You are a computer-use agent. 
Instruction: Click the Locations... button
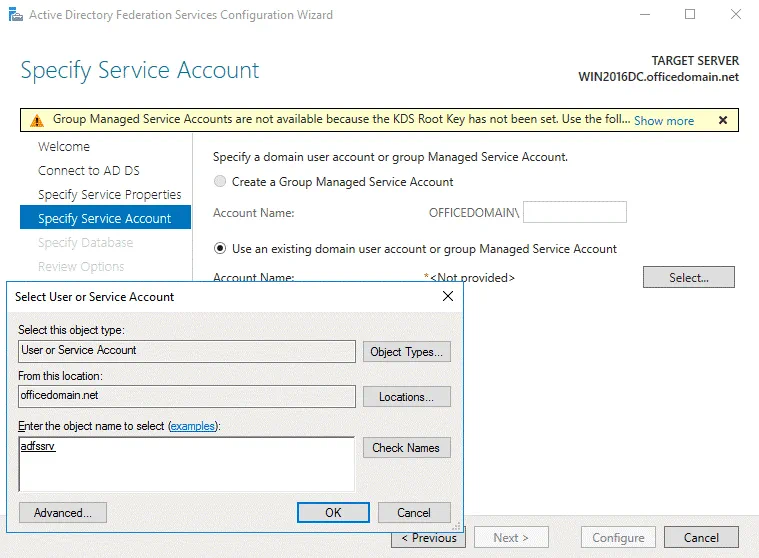(406, 397)
